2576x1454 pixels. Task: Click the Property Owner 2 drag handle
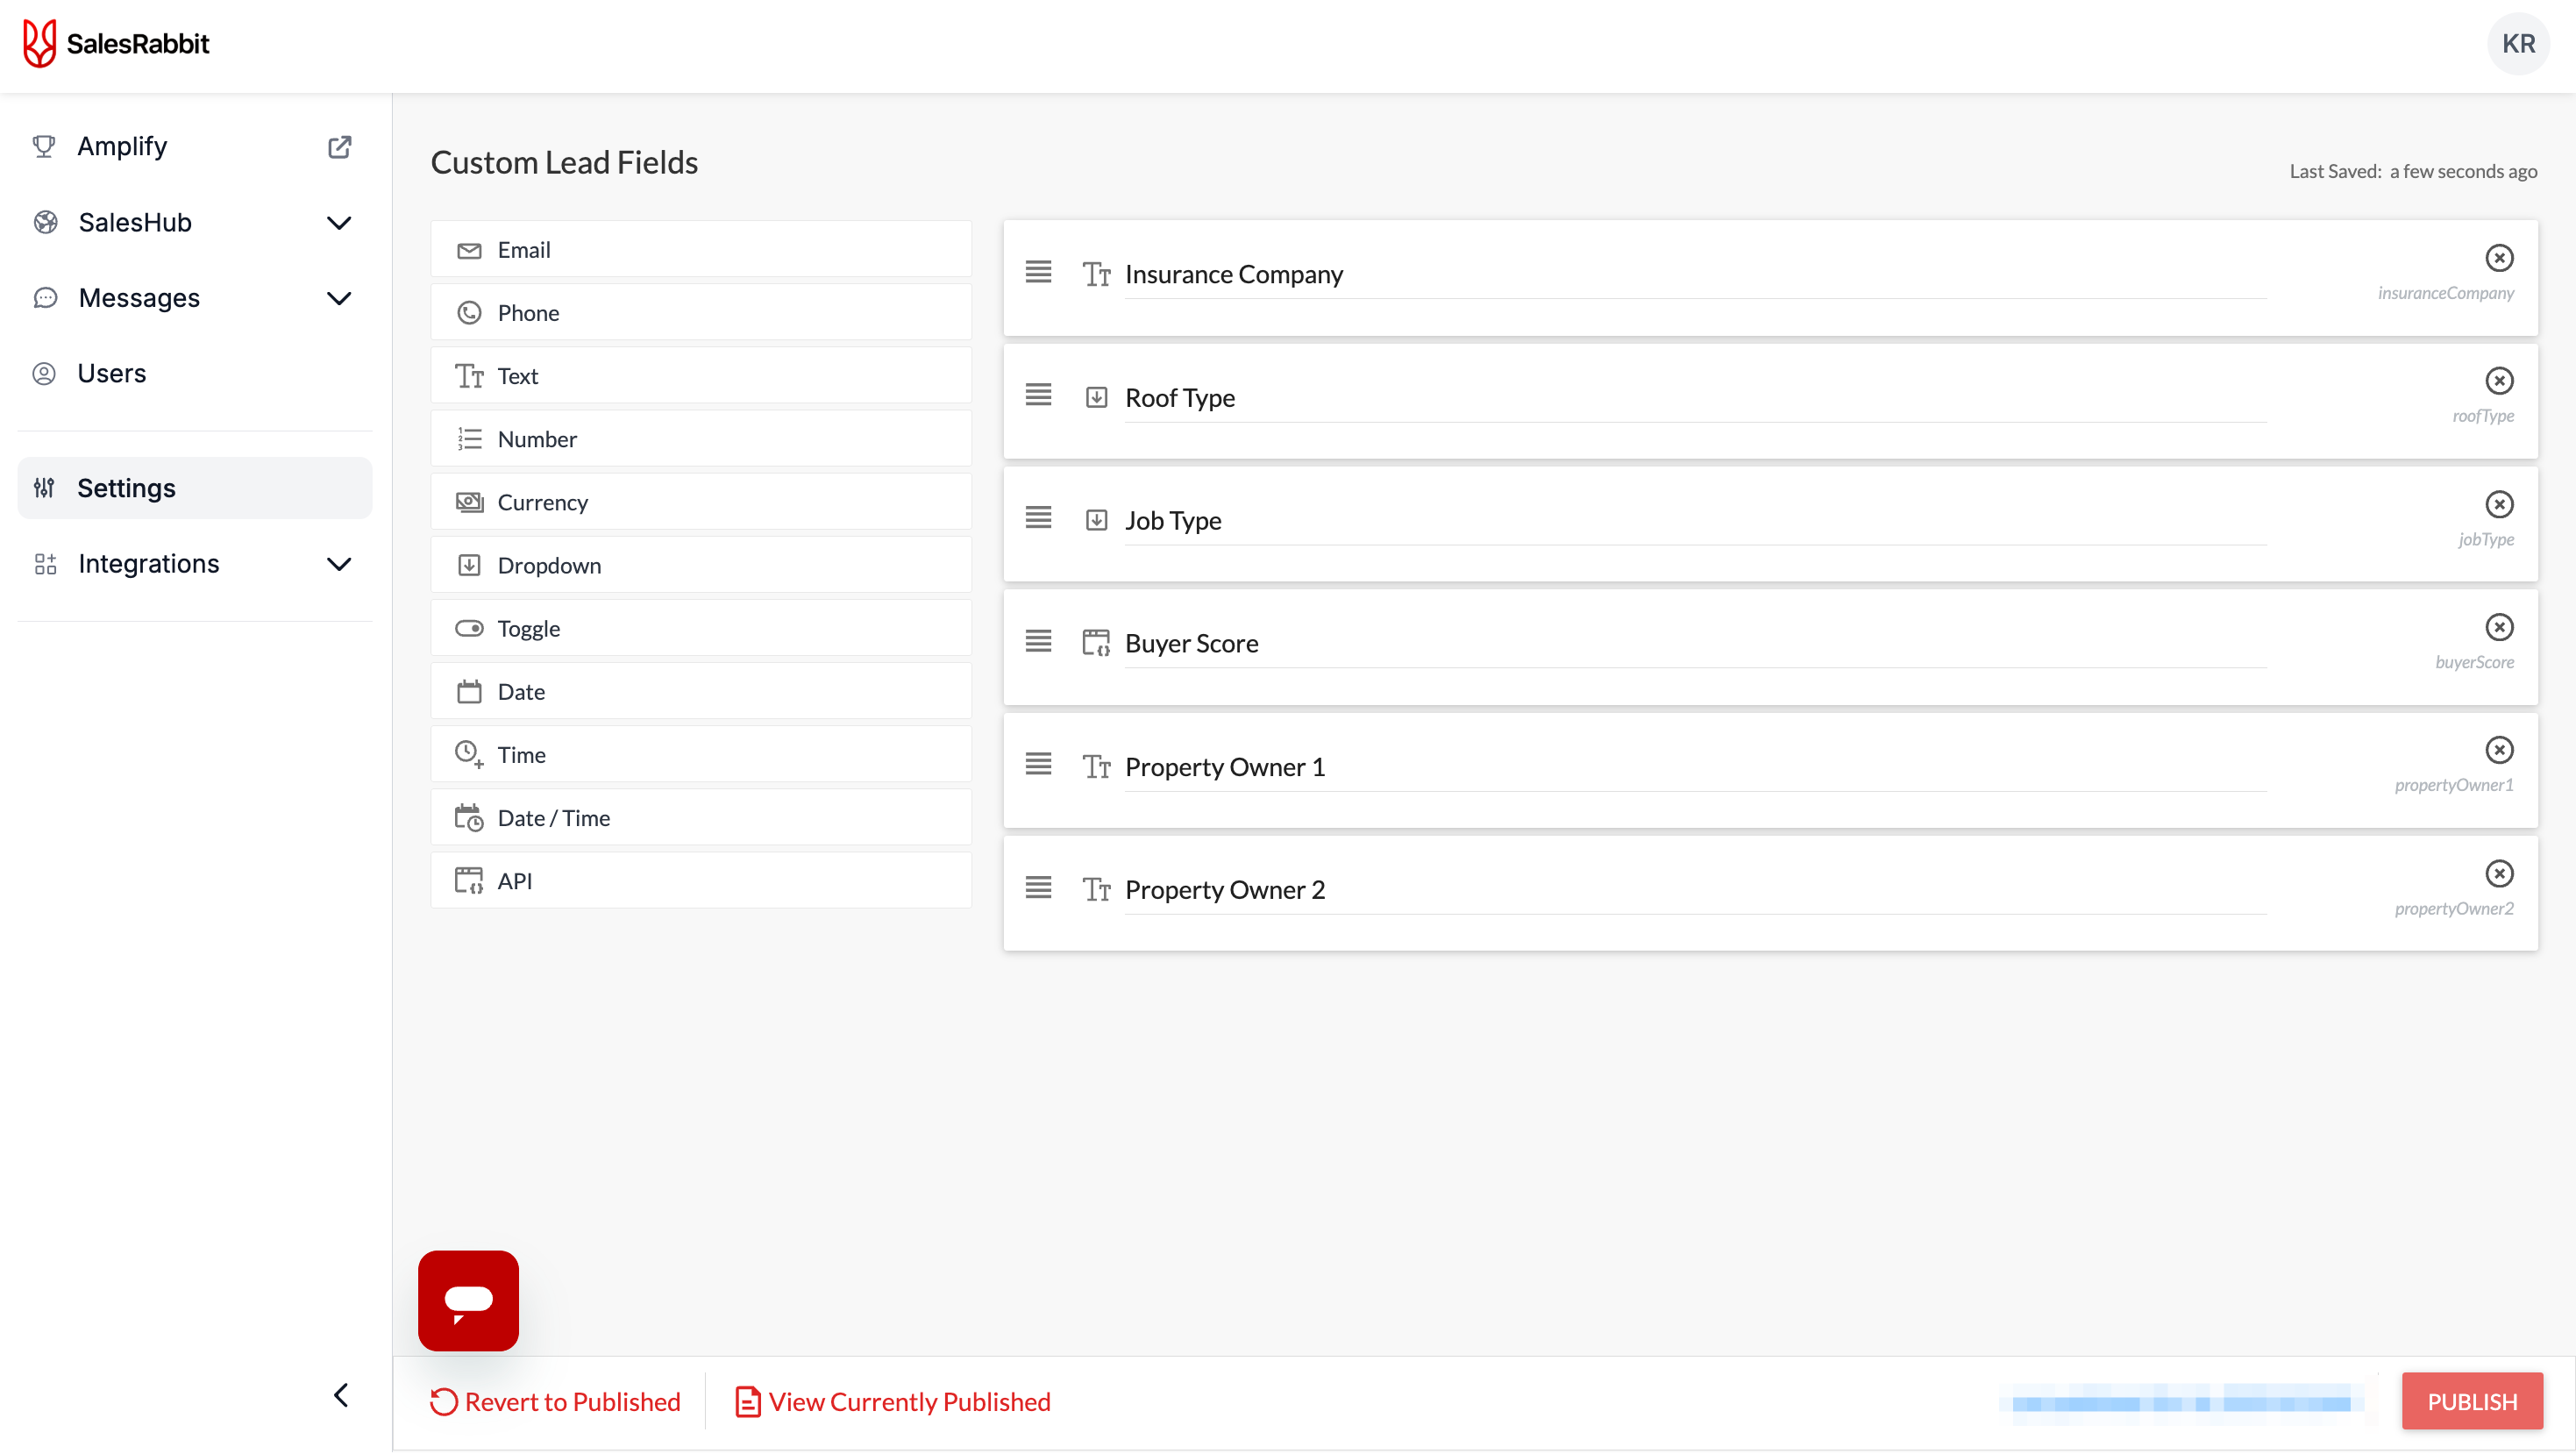click(x=1038, y=887)
